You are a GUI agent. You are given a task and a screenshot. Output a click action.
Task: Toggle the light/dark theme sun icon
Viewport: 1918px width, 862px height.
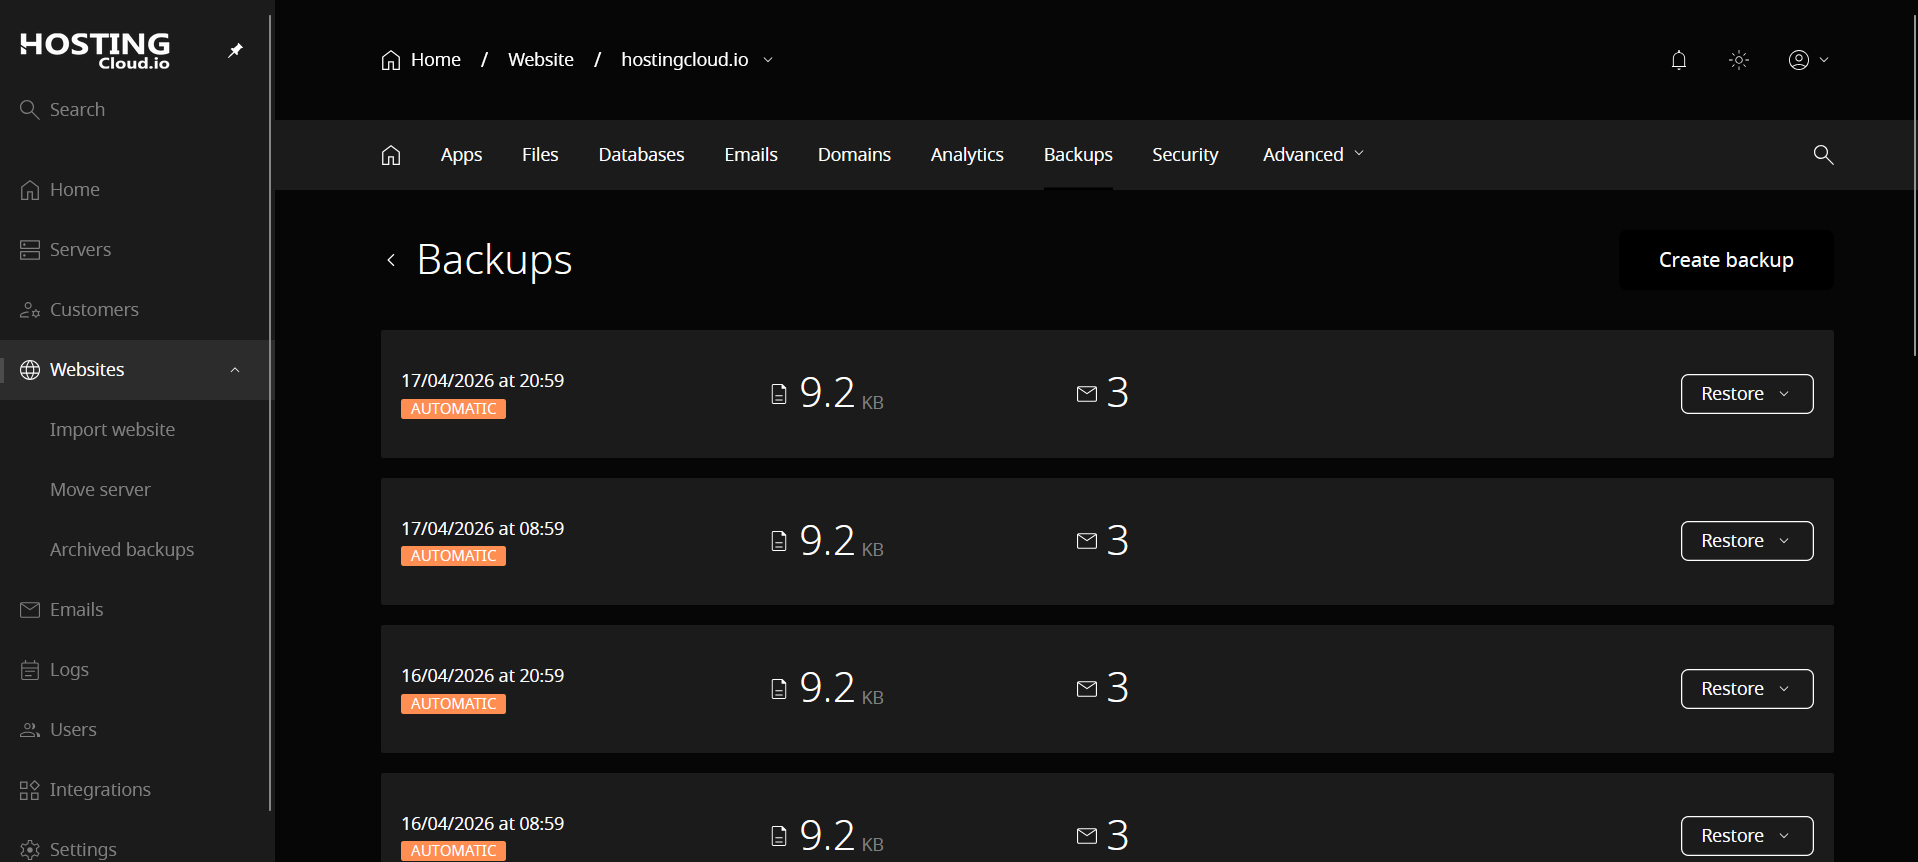point(1738,60)
